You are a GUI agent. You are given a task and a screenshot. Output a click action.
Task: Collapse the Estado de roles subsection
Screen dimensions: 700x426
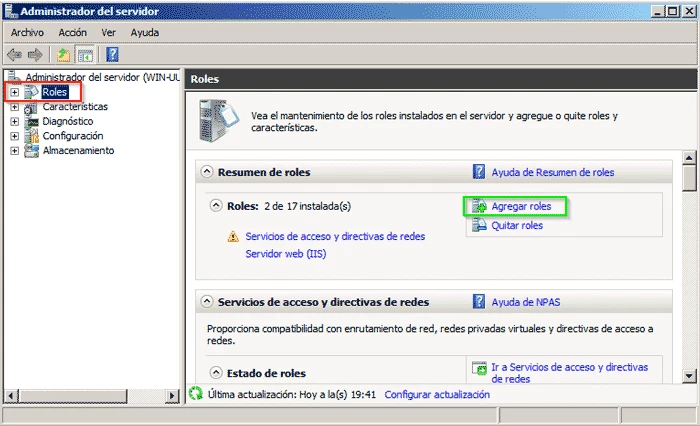216,372
